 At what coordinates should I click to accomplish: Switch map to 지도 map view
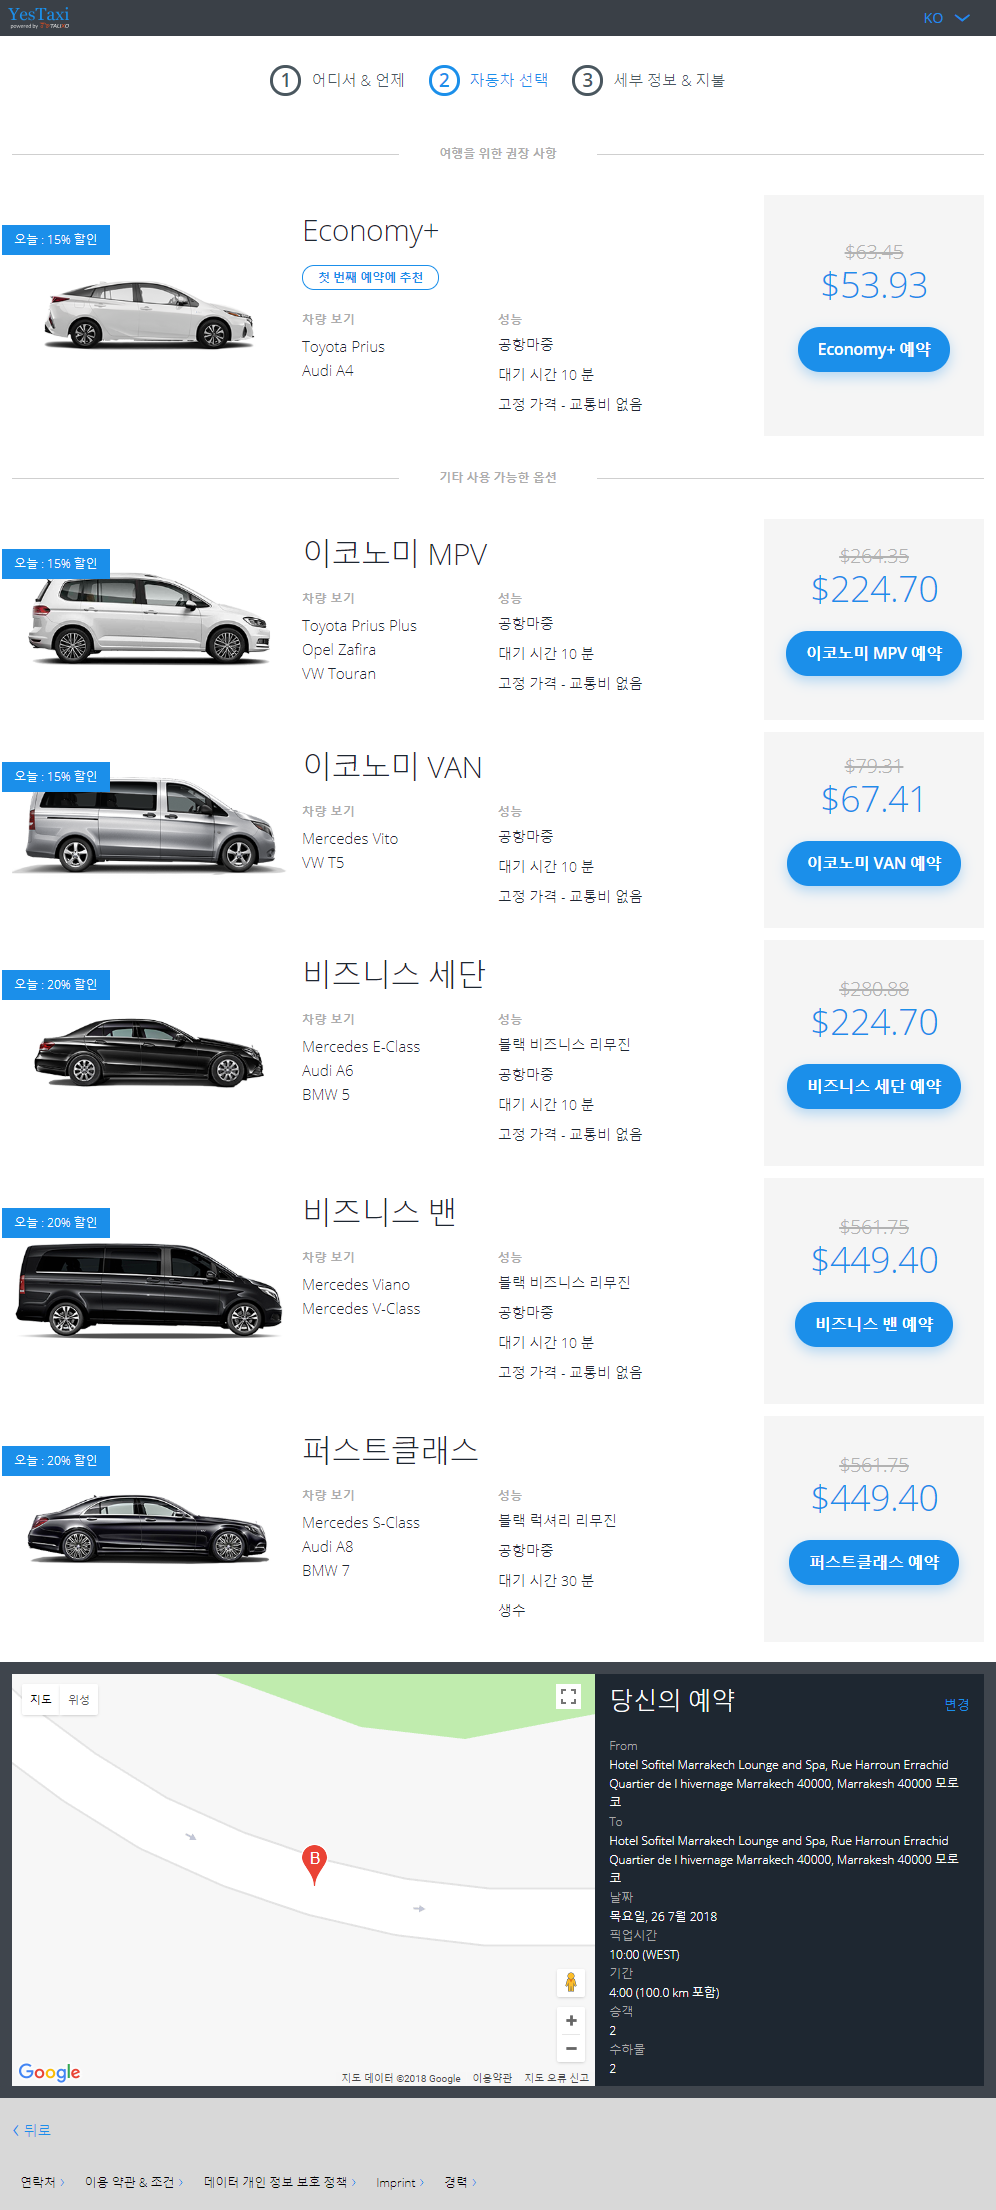click(41, 1700)
